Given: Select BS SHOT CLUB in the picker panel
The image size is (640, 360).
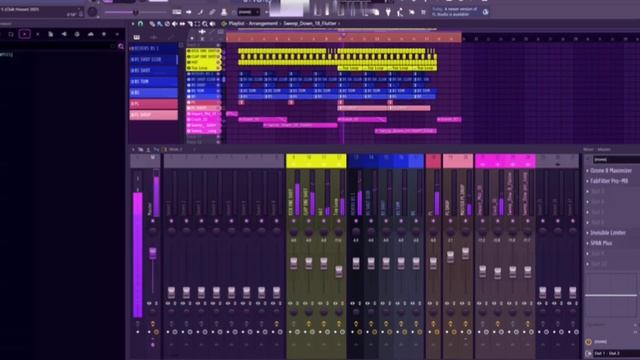Looking at the screenshot, I should pyautogui.click(x=153, y=60).
